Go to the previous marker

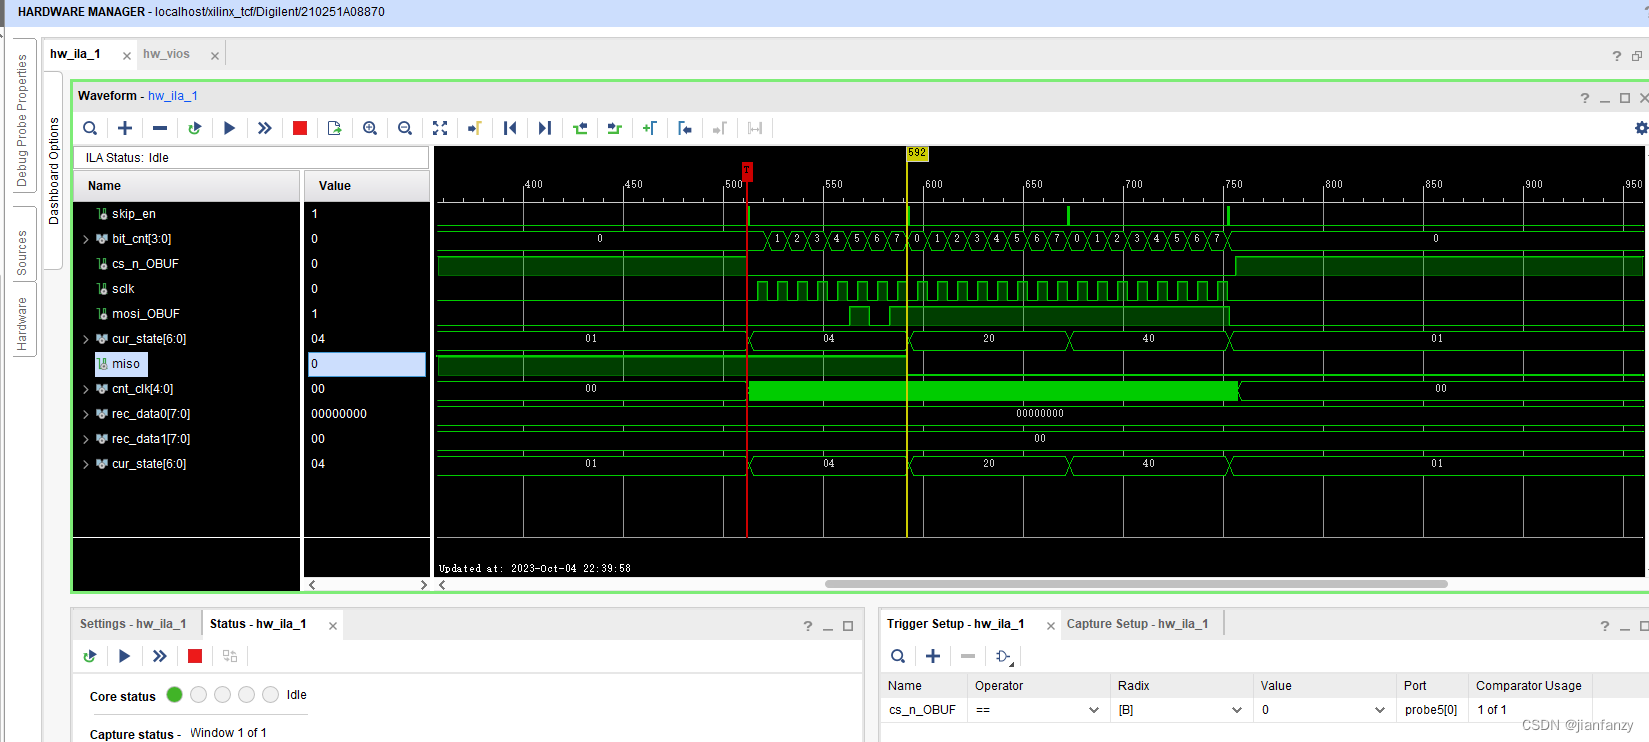685,128
